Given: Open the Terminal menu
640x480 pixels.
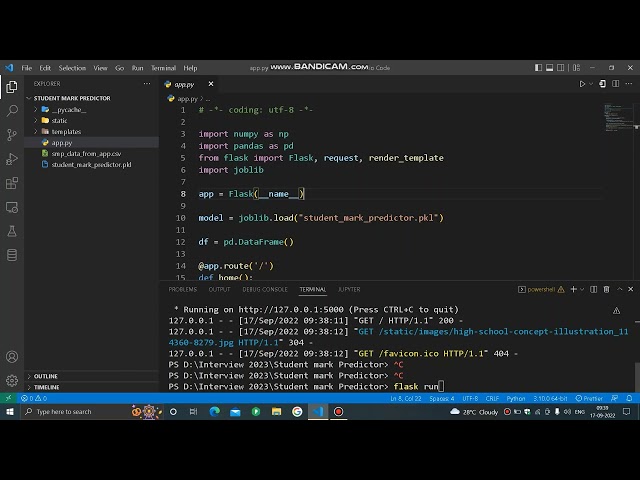Looking at the screenshot, I should 163,68.
